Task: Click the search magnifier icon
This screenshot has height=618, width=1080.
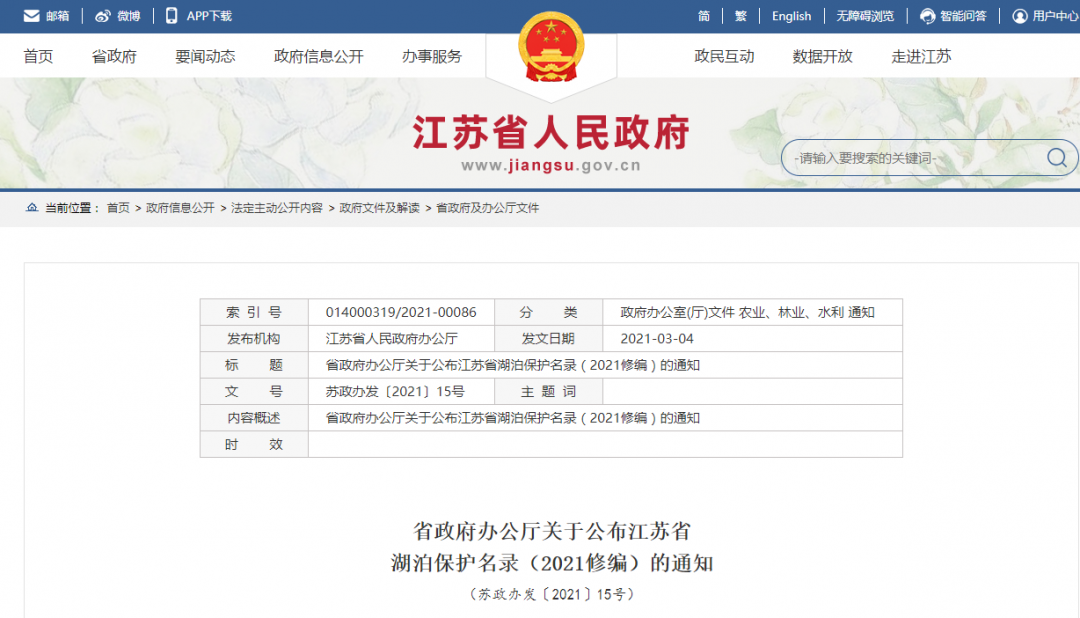Action: (x=1057, y=158)
